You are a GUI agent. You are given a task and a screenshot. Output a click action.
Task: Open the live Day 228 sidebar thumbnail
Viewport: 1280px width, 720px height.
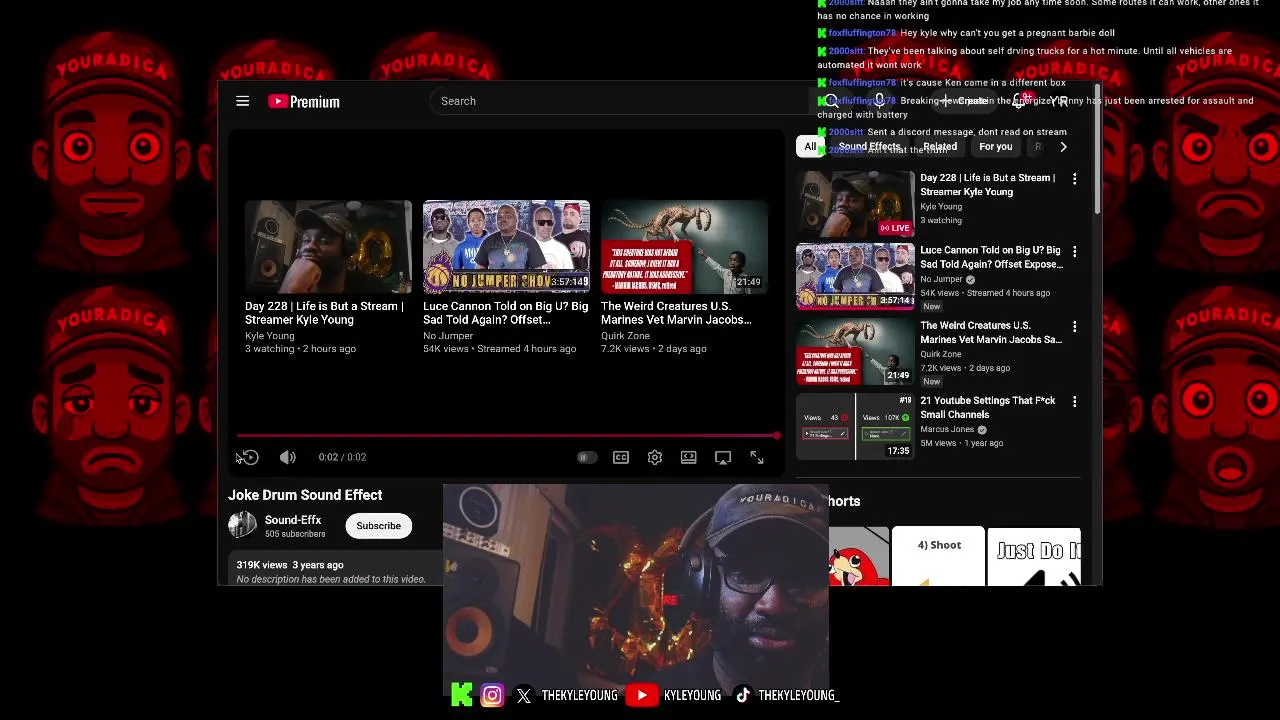[x=855, y=203]
